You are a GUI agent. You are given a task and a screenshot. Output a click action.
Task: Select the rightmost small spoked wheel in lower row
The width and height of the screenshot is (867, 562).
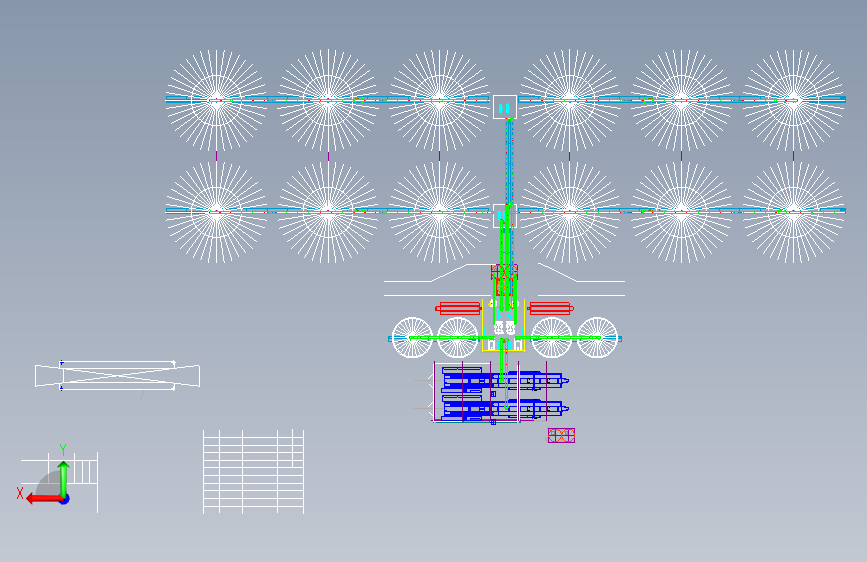597,337
